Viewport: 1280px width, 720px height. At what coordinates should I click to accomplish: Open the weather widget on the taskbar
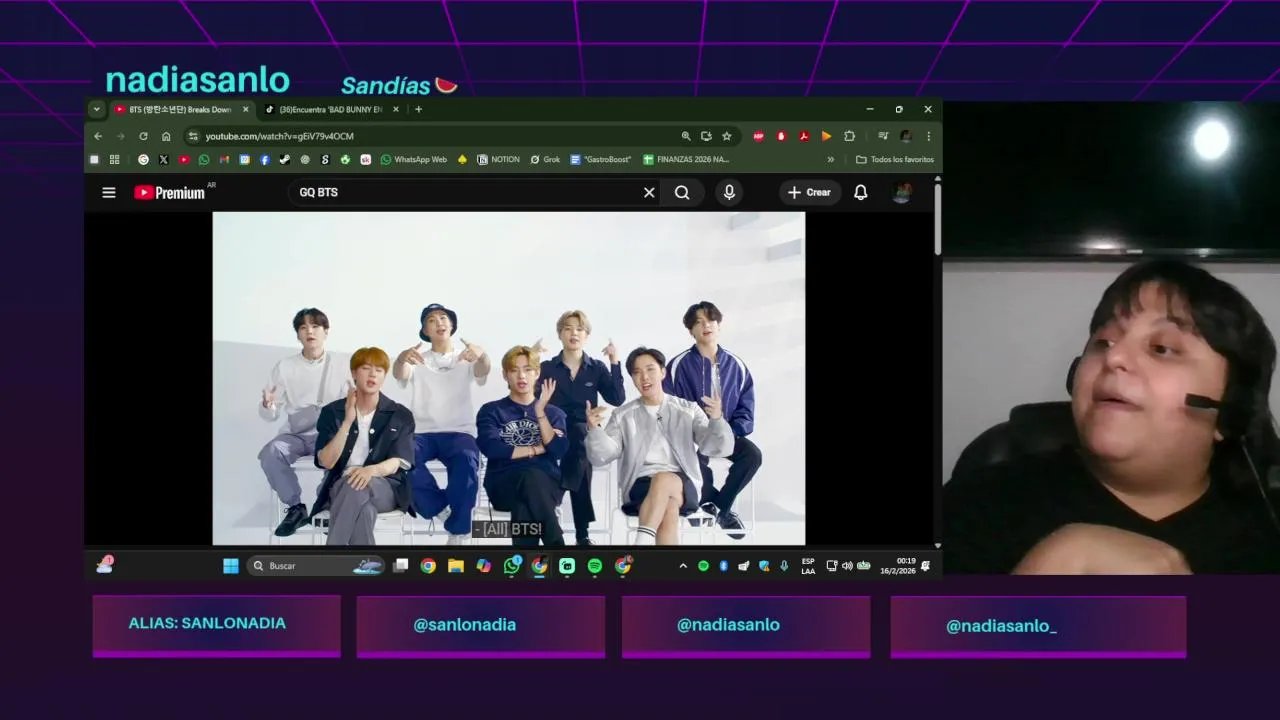pyautogui.click(x=105, y=565)
